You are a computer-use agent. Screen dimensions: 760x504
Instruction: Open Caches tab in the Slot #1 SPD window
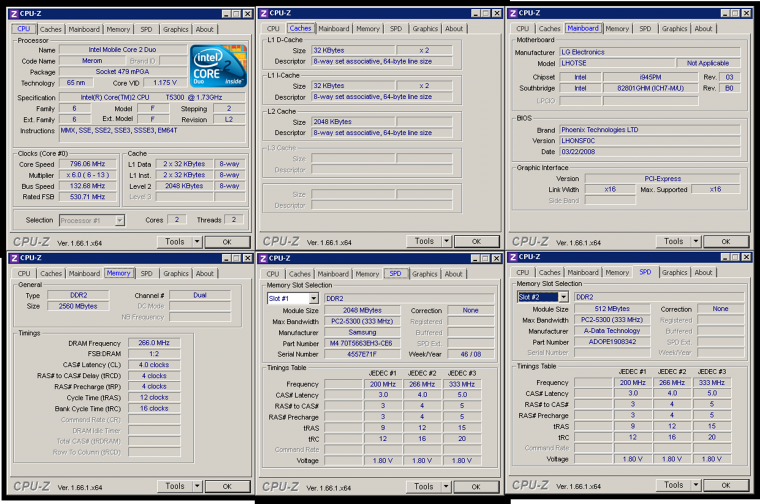[x=300, y=274]
